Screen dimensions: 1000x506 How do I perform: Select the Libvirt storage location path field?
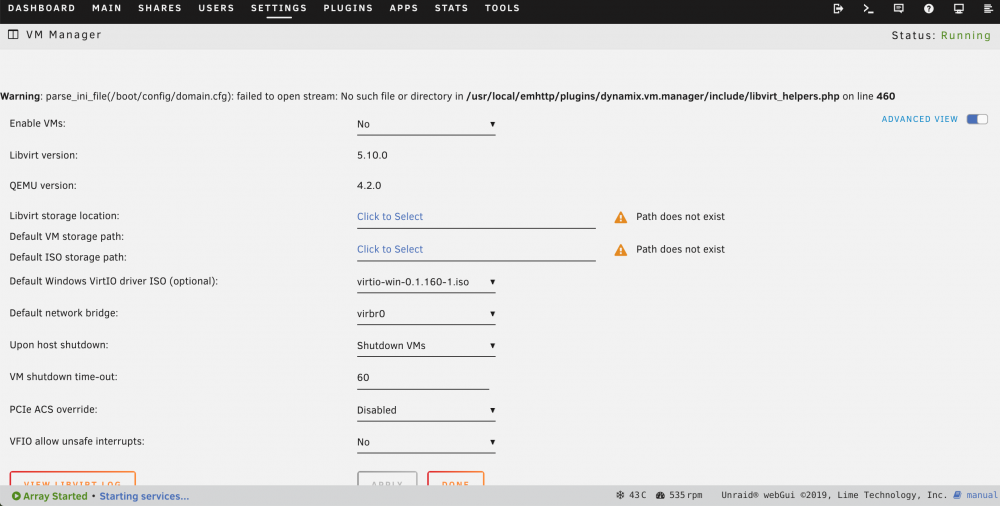476,217
